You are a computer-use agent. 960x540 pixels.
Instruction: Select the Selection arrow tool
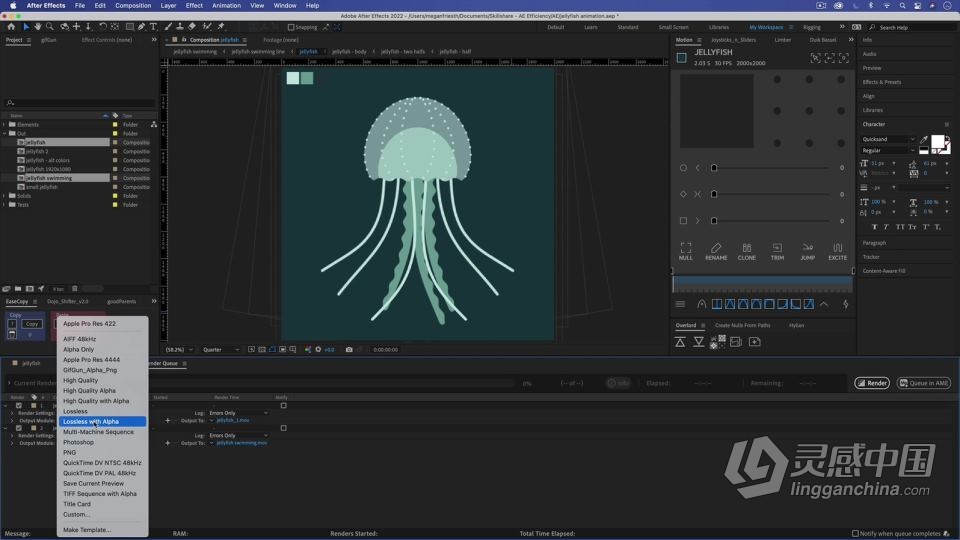point(26,27)
